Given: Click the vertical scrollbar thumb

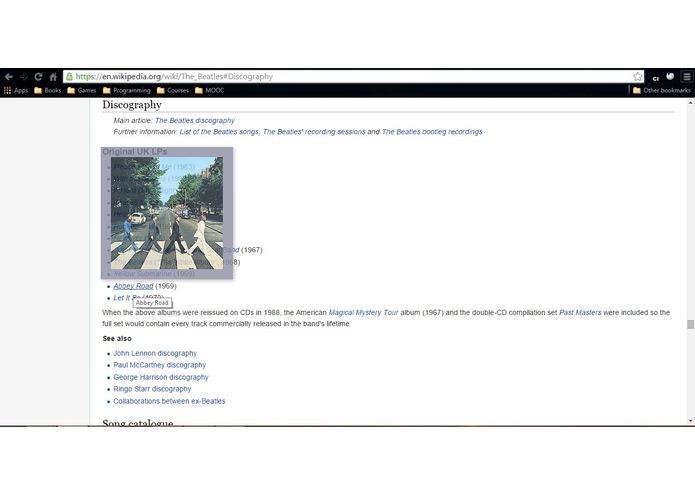Looking at the screenshot, I should pyautogui.click(x=690, y=324).
